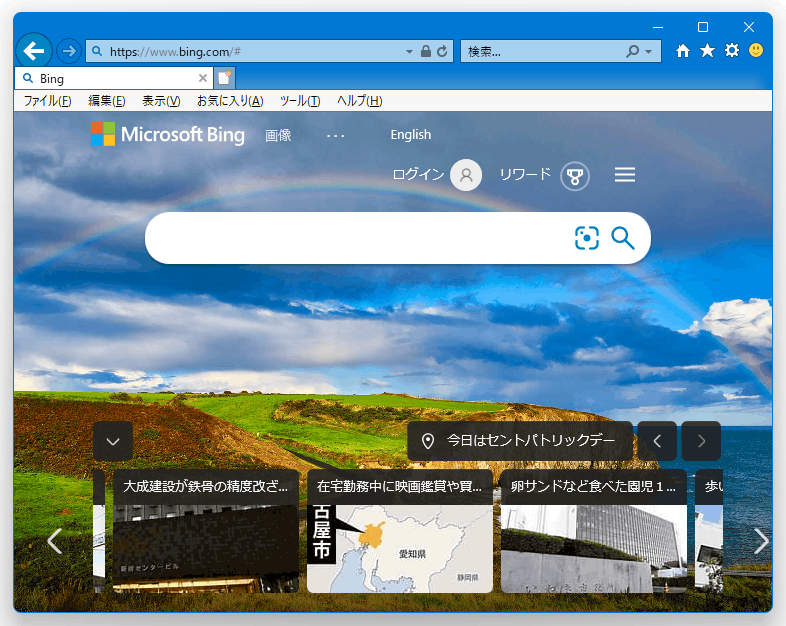The width and height of the screenshot is (786, 626).
Task: Click the Home icon in the browser toolbar
Action: pyautogui.click(x=683, y=51)
